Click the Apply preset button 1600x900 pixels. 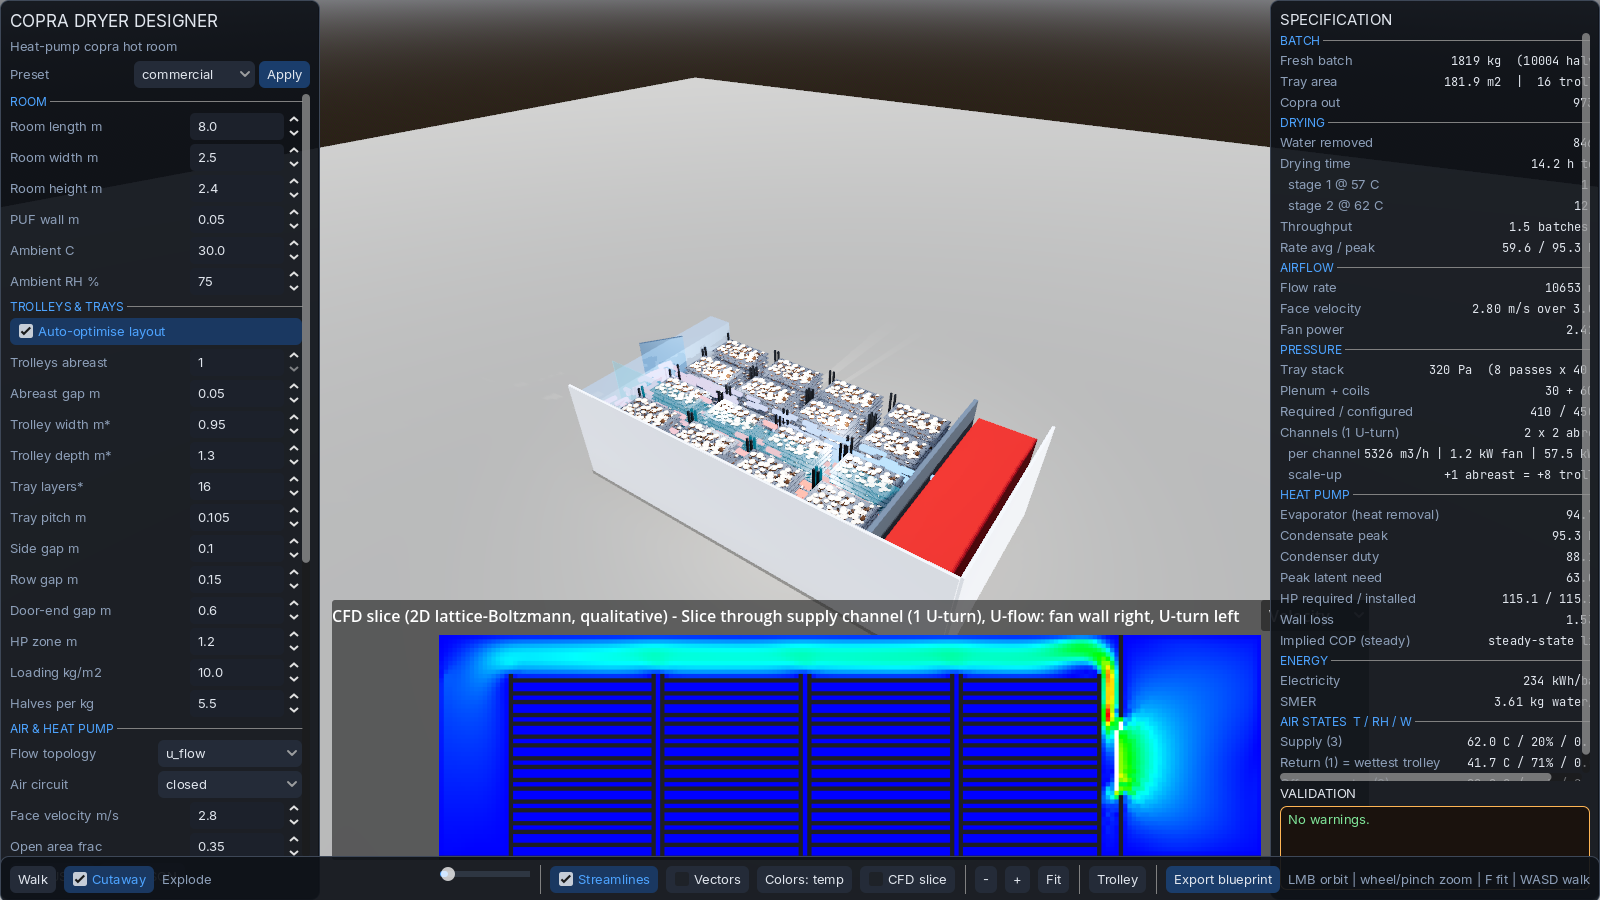point(284,75)
